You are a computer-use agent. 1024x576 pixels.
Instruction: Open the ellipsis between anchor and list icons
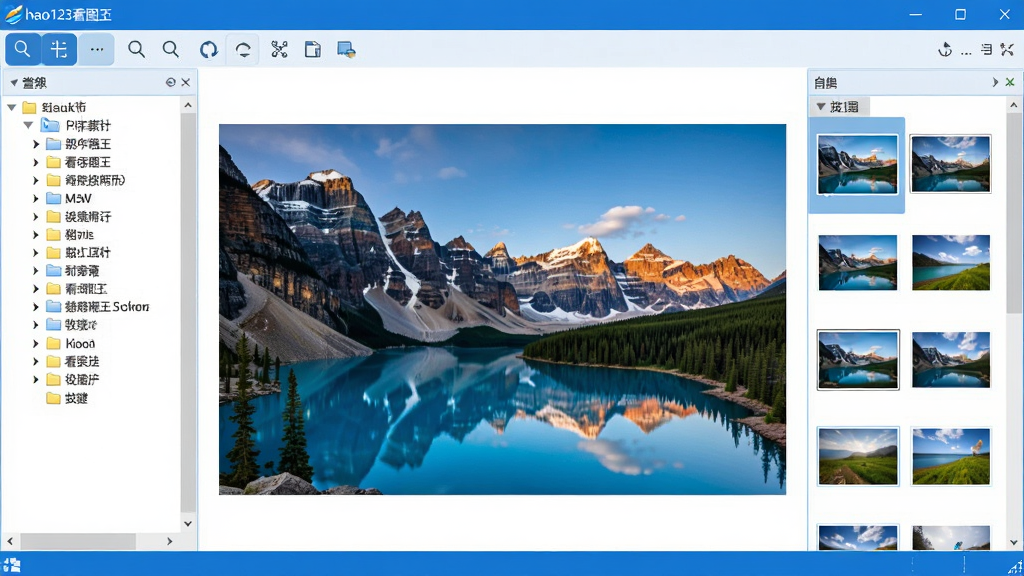tap(966, 52)
